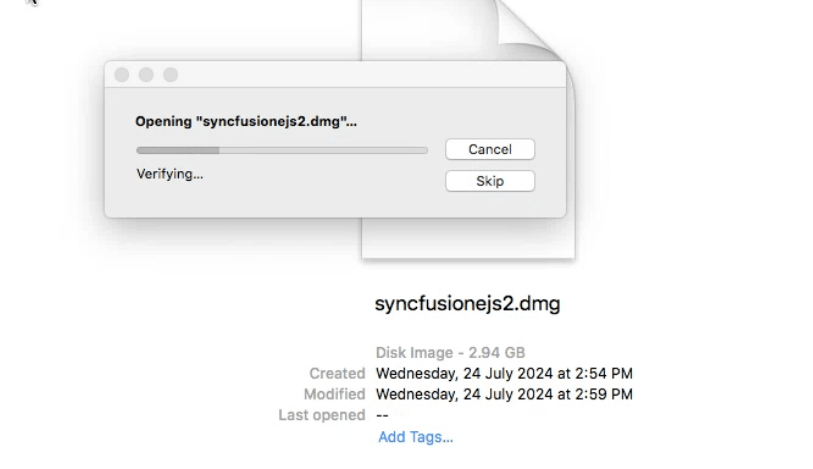The height and width of the screenshot is (469, 813).
Task: Click the dialog's minimize button
Action: [146, 75]
